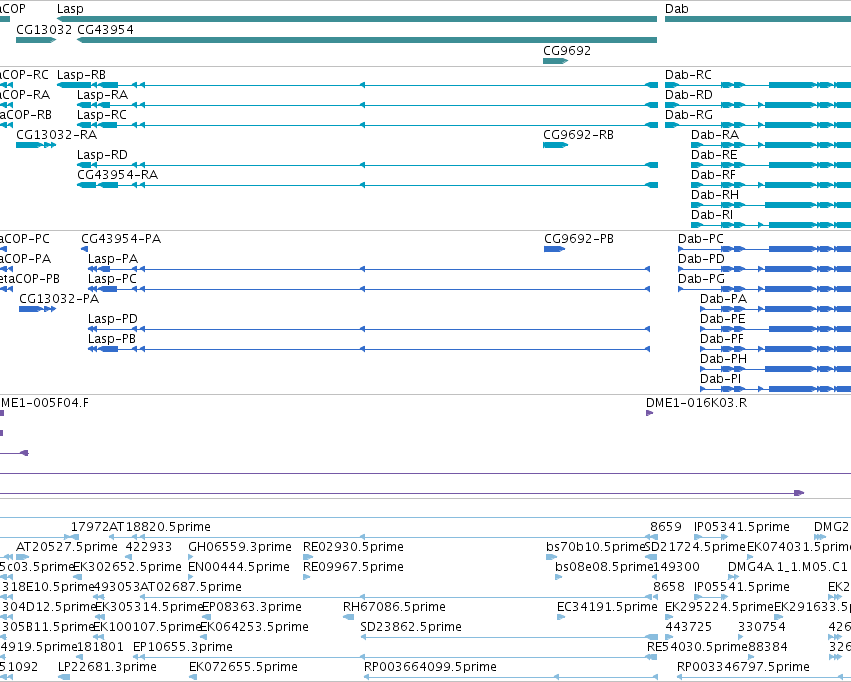Click the Dab-RA transcript label
This screenshot has width=851, height=682.
[715, 135]
